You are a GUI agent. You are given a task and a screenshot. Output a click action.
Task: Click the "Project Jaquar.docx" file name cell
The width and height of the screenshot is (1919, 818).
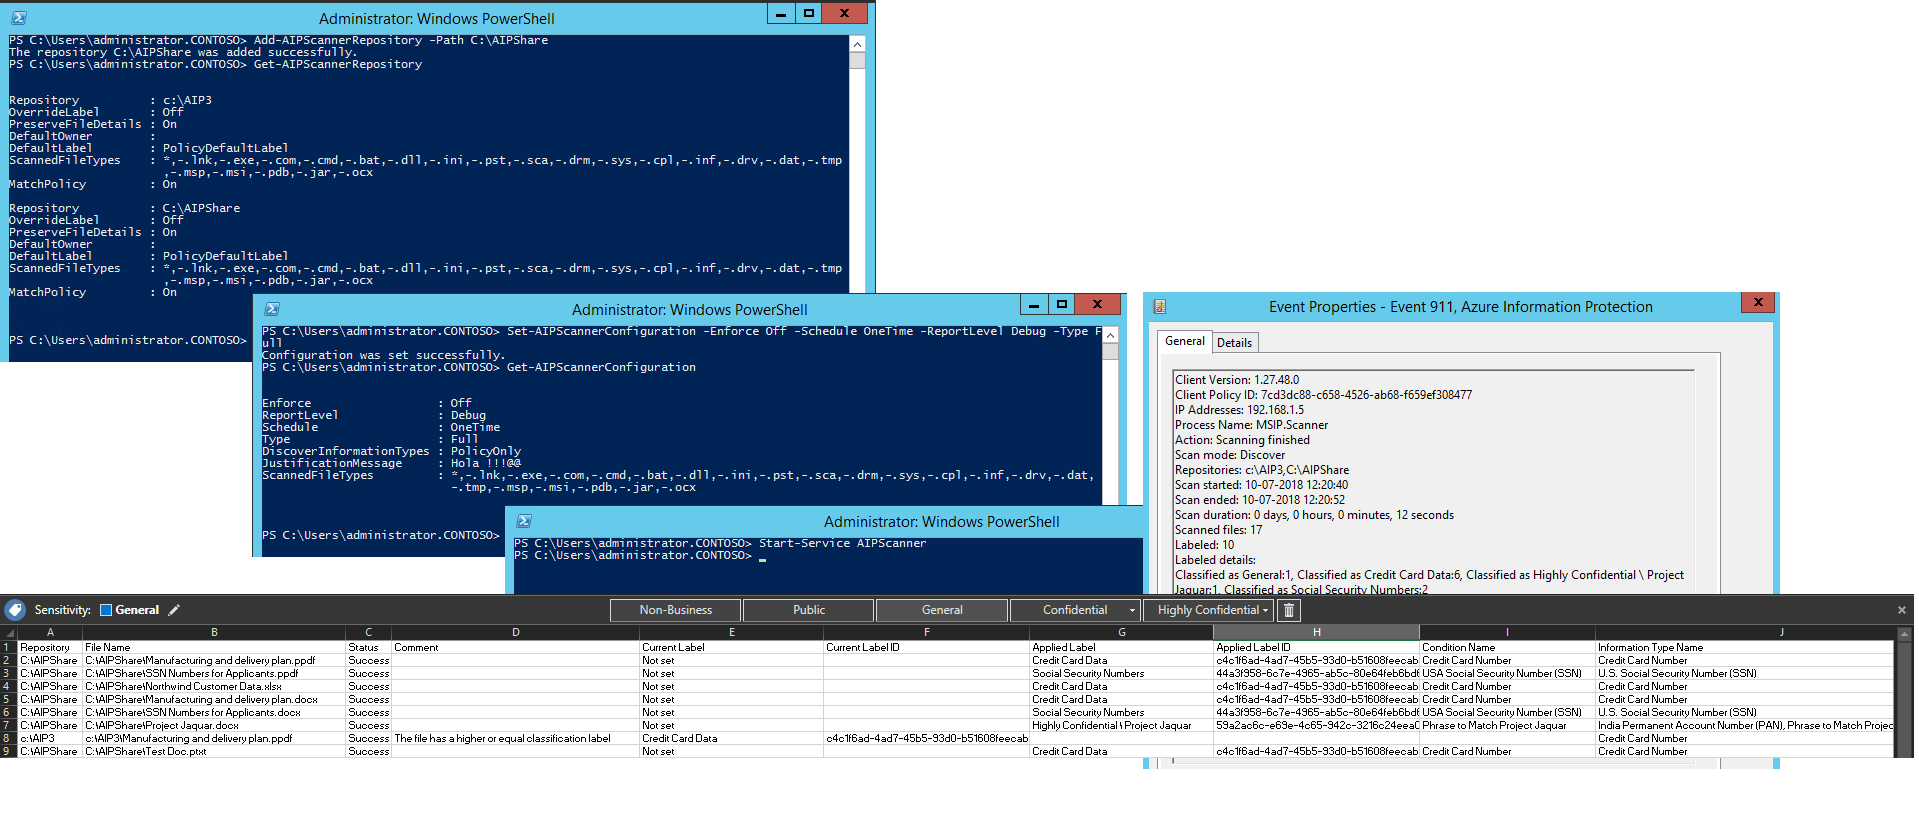pyautogui.click(x=214, y=725)
